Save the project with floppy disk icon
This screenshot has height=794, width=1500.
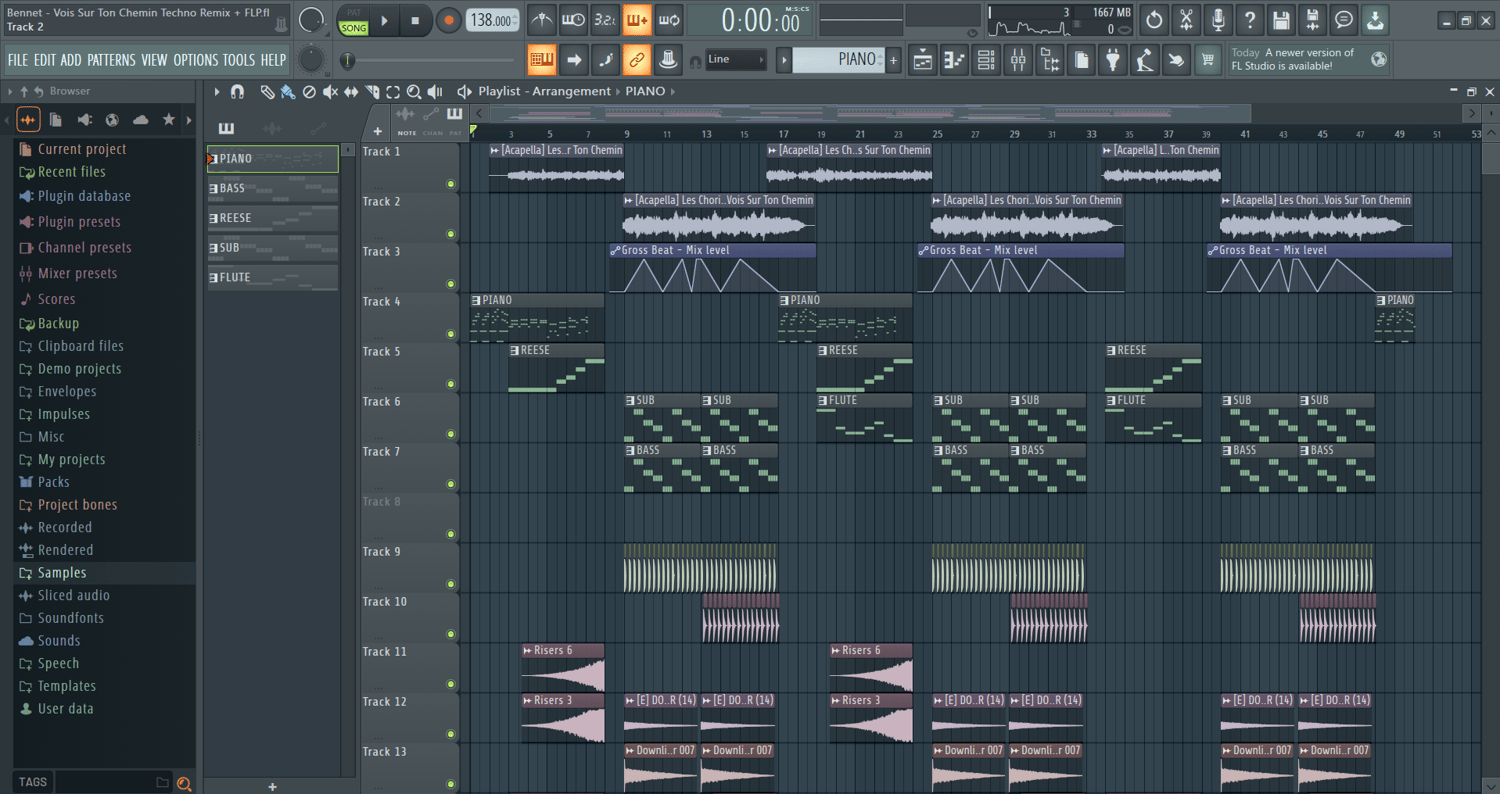point(1281,19)
